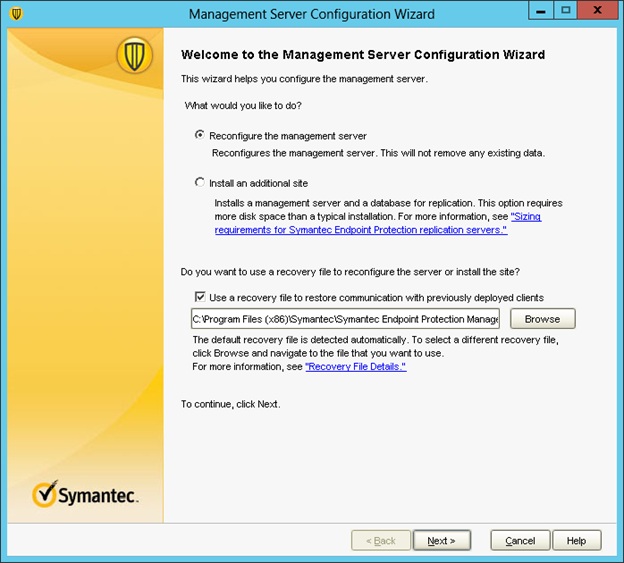This screenshot has width=624, height=563.
Task: Click the Next button
Action: [441, 541]
